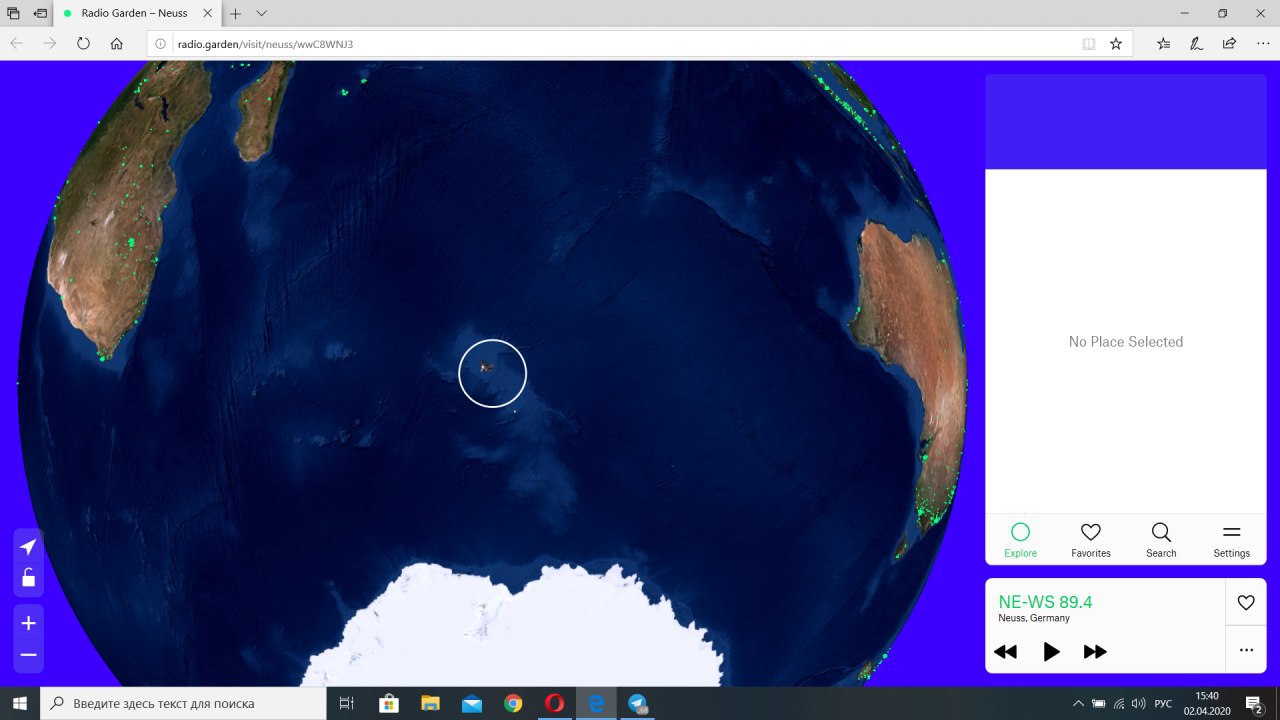Open Telegram from the taskbar

(x=637, y=704)
